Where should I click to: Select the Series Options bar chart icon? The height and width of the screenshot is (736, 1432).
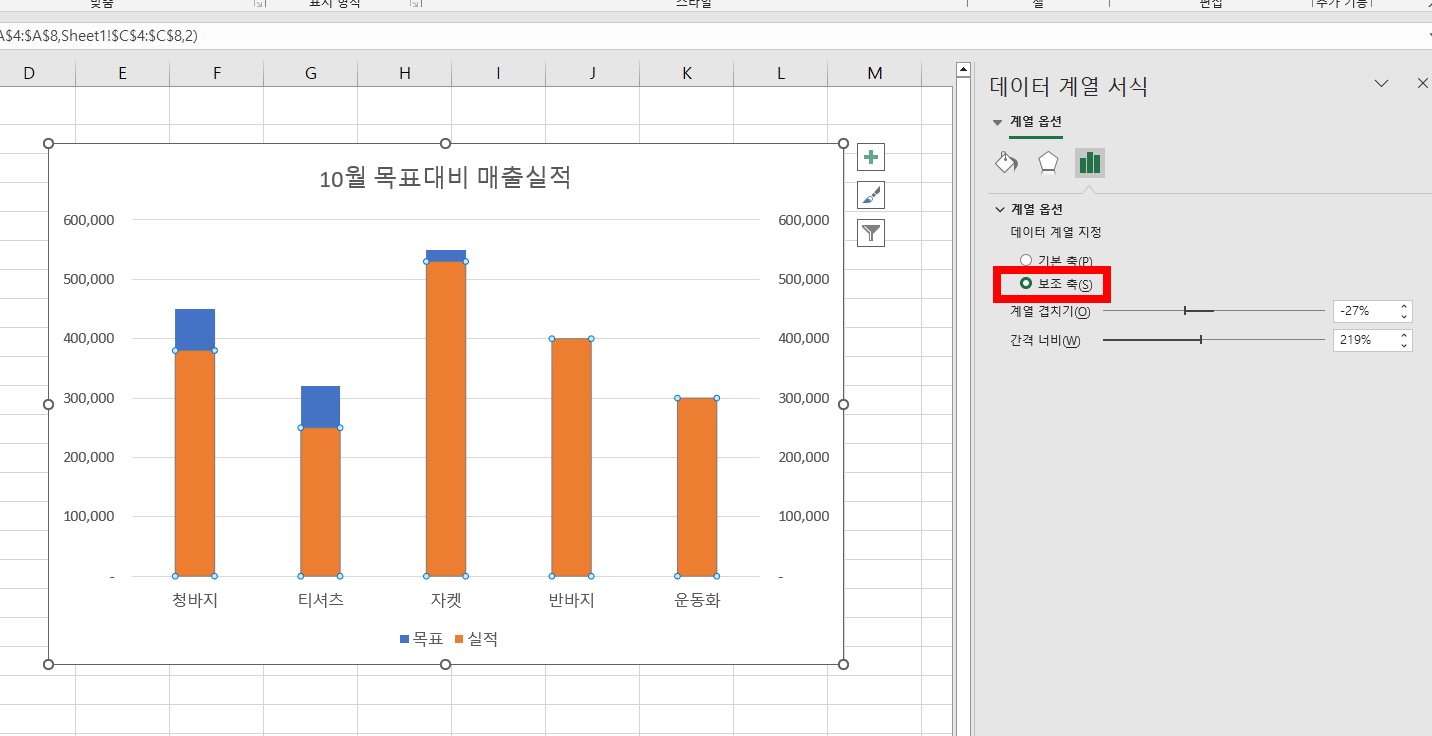click(x=1090, y=163)
